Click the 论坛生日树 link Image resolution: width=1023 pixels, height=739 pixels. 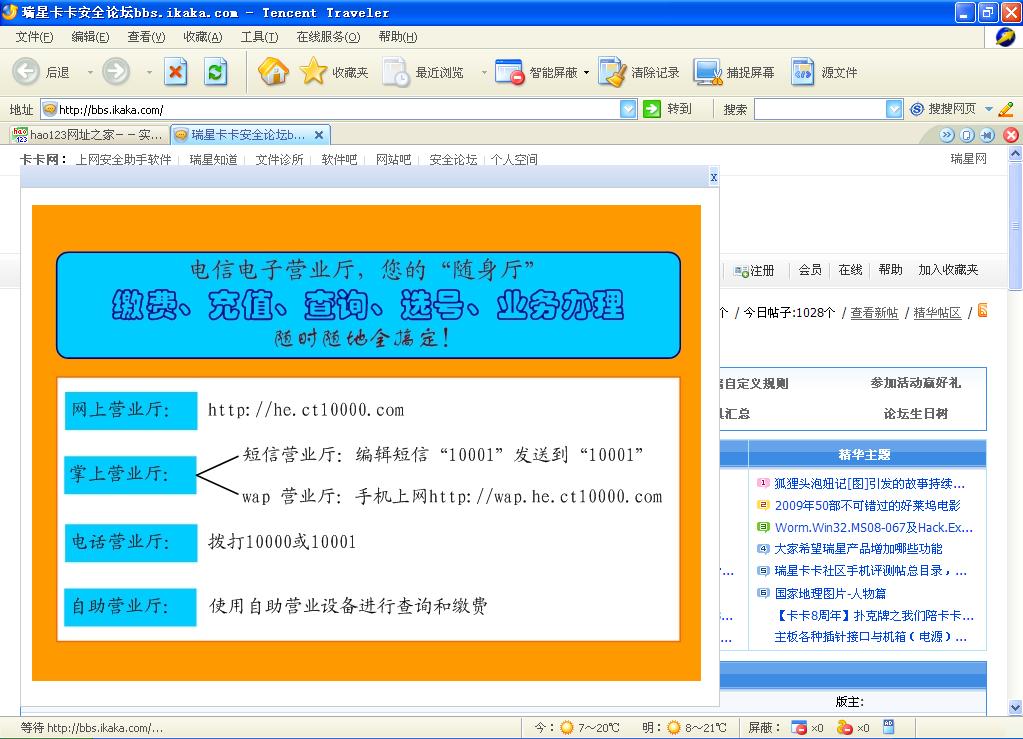[915, 414]
